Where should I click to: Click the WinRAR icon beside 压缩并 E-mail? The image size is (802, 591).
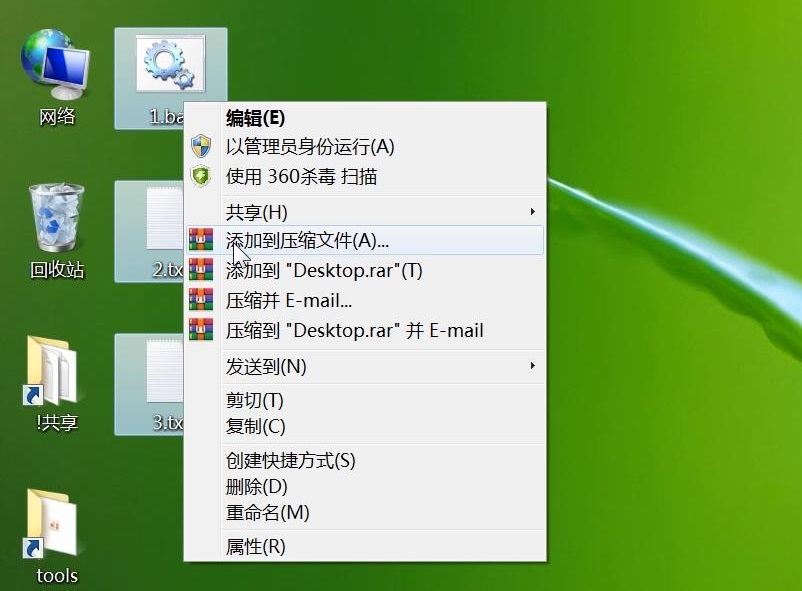pos(201,297)
